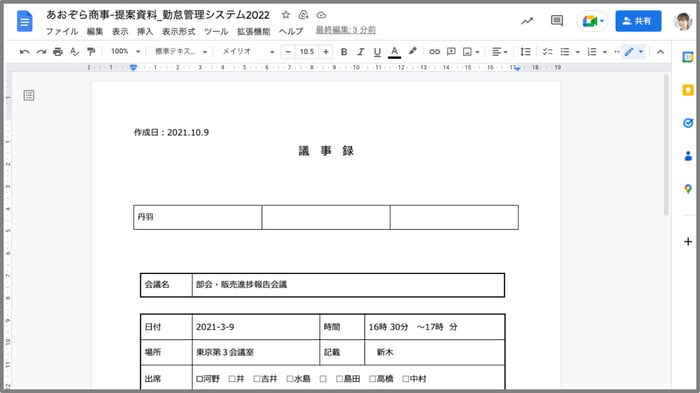Open Google Maps side panel
The width and height of the screenshot is (700, 393).
click(x=688, y=189)
